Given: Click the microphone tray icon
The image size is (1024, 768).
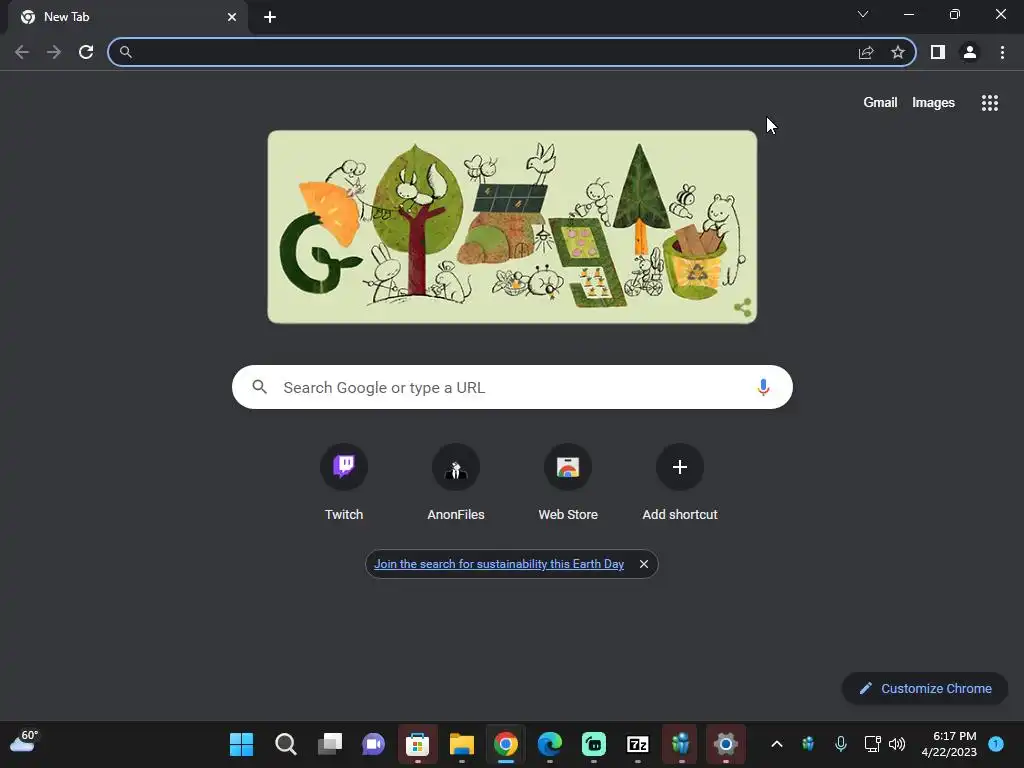Looking at the screenshot, I should (841, 744).
